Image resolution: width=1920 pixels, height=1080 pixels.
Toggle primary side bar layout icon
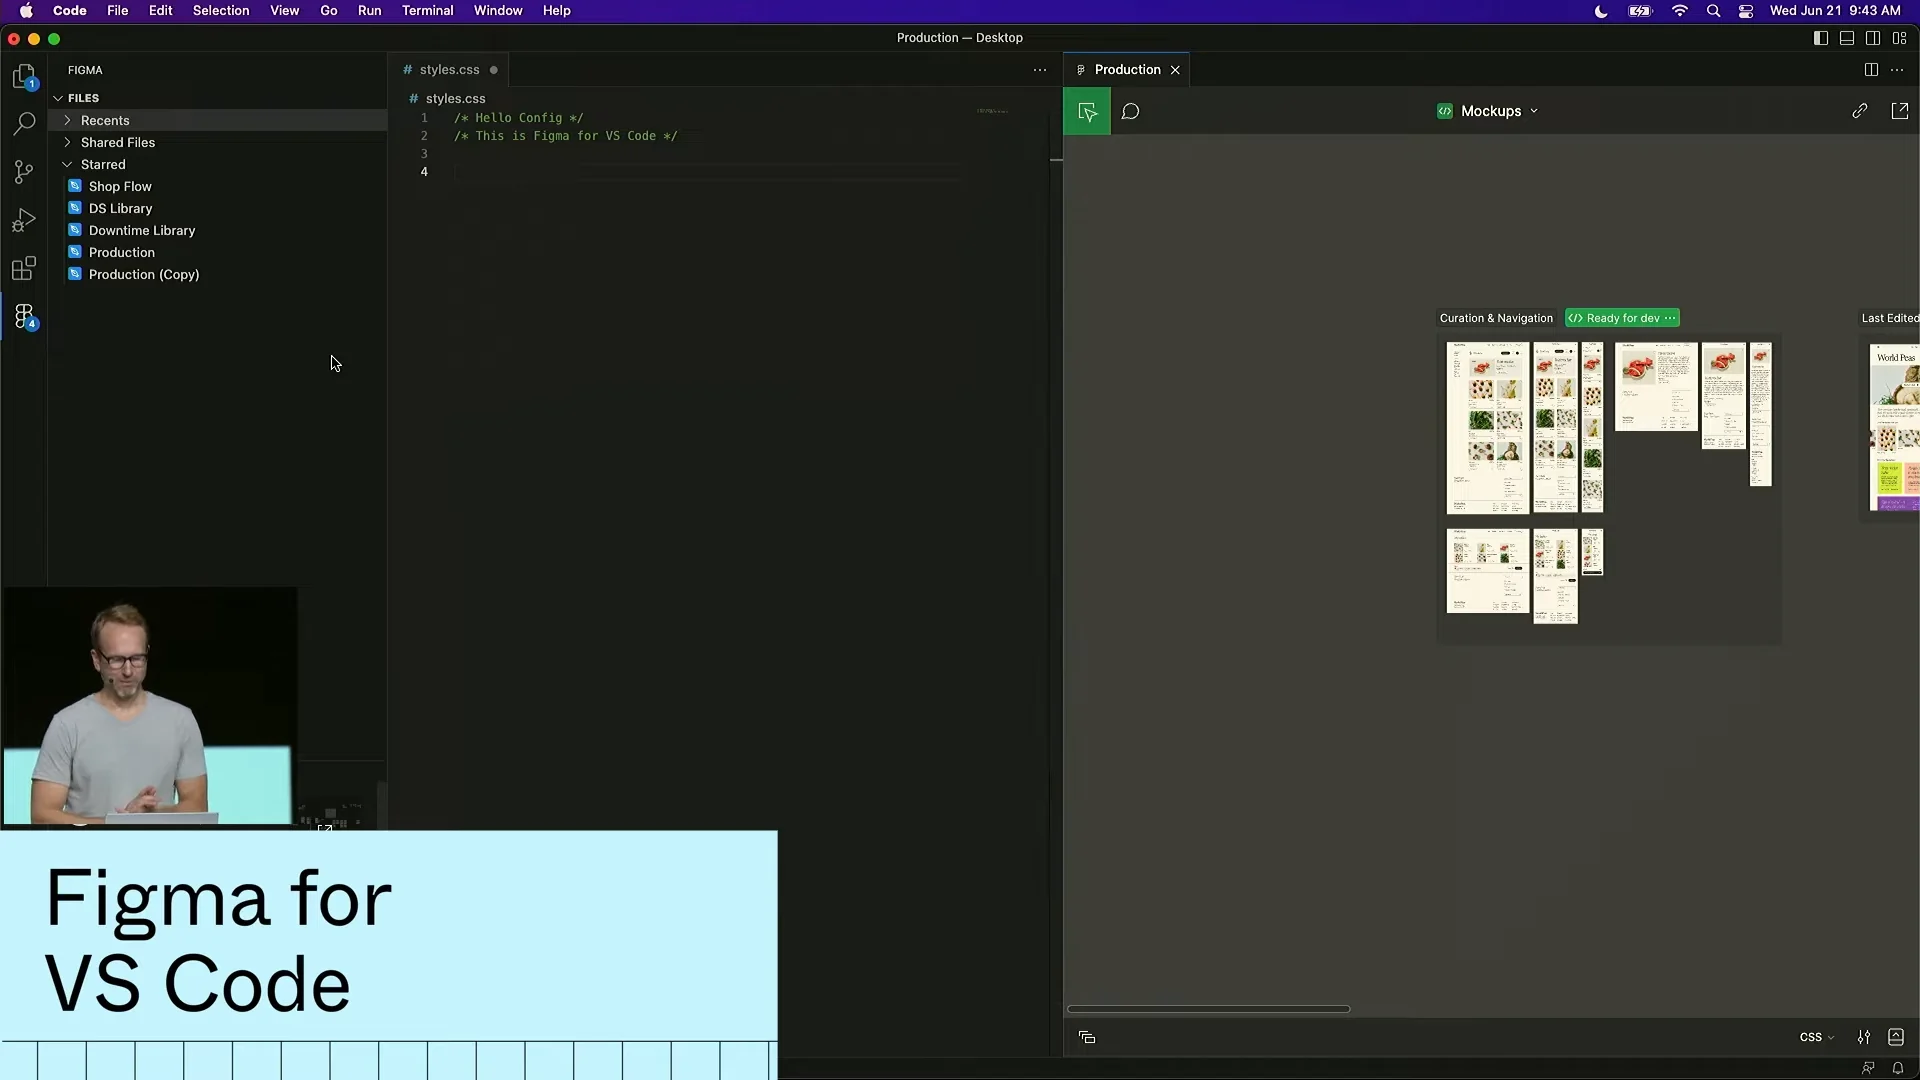[x=1821, y=38]
